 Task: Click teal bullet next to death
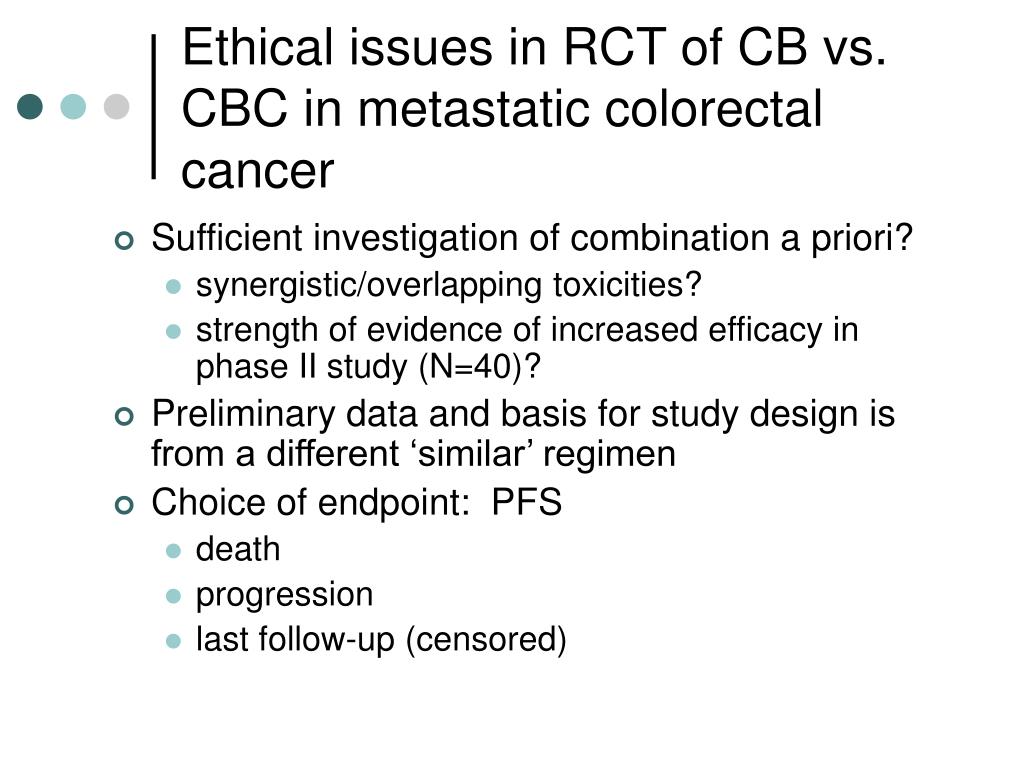coord(173,551)
